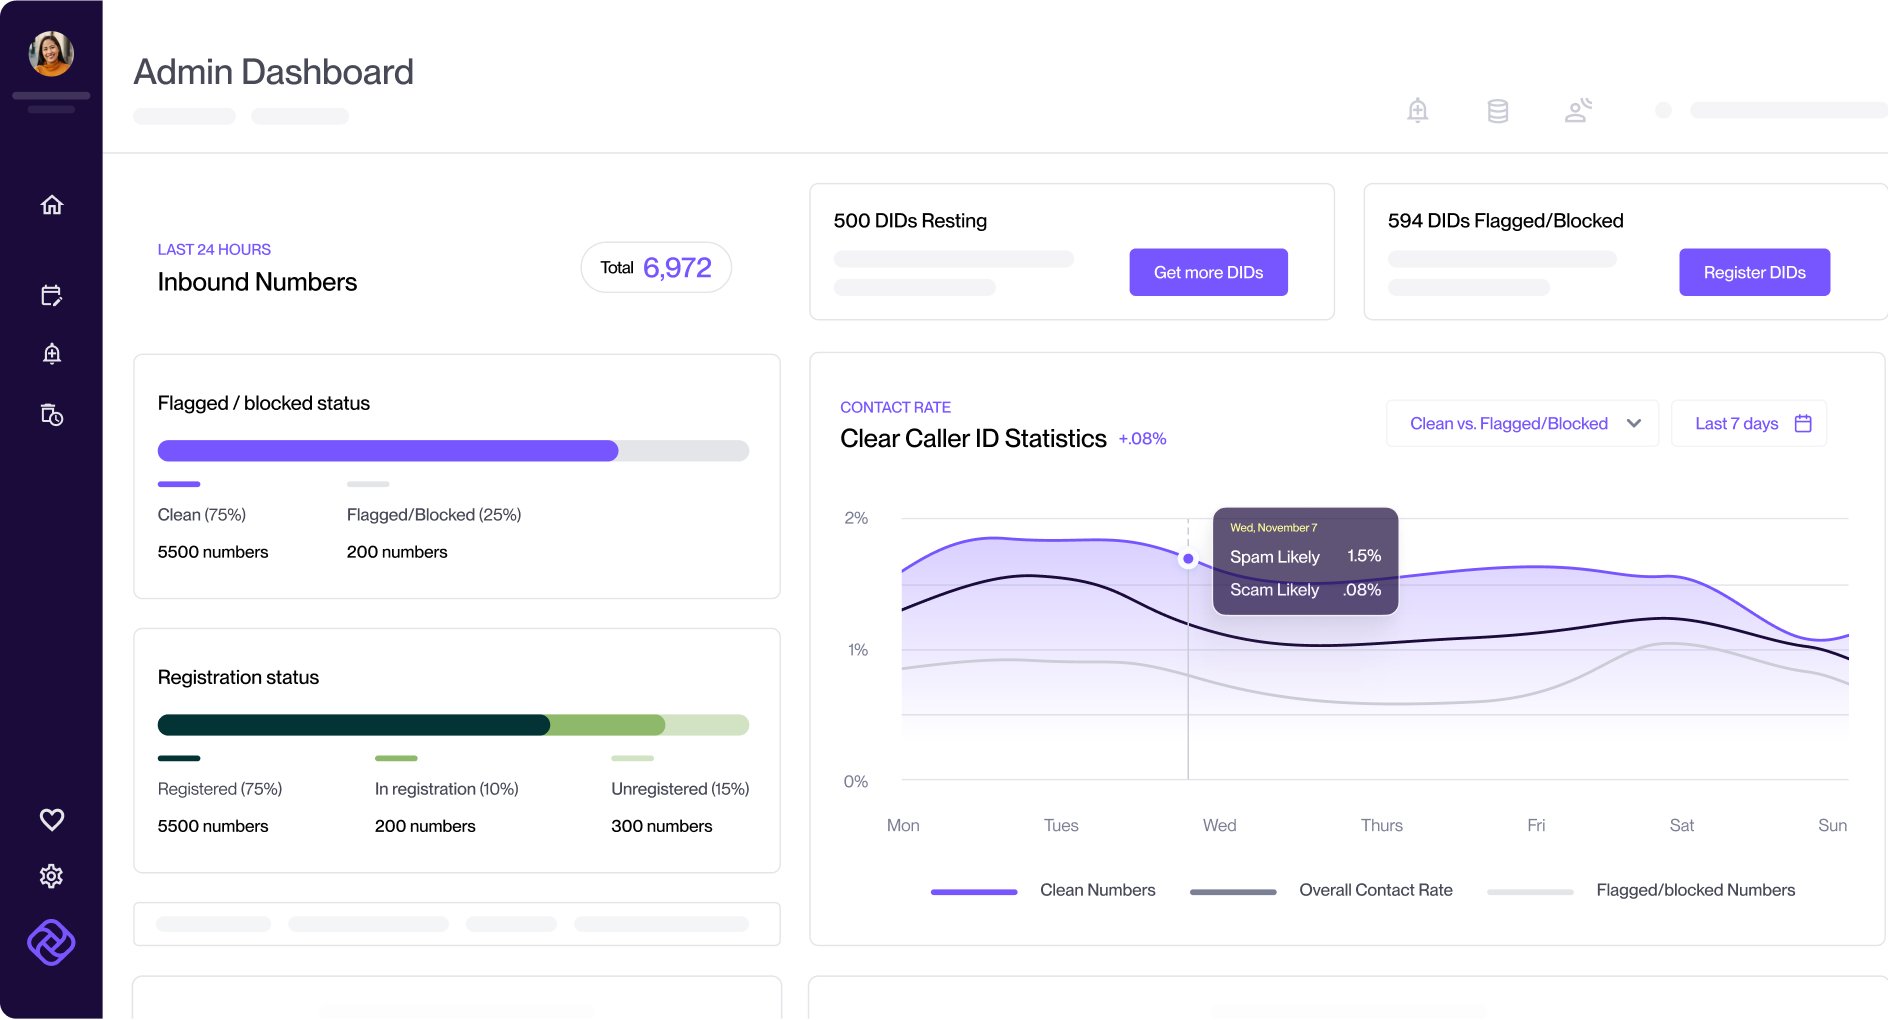
Task: Click the Flagged/blocked status progress bar
Action: tap(453, 451)
